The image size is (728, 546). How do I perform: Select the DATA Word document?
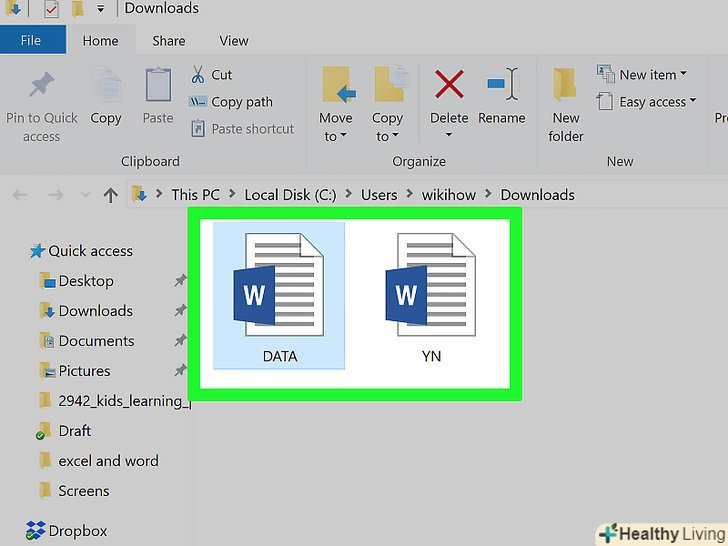(279, 296)
